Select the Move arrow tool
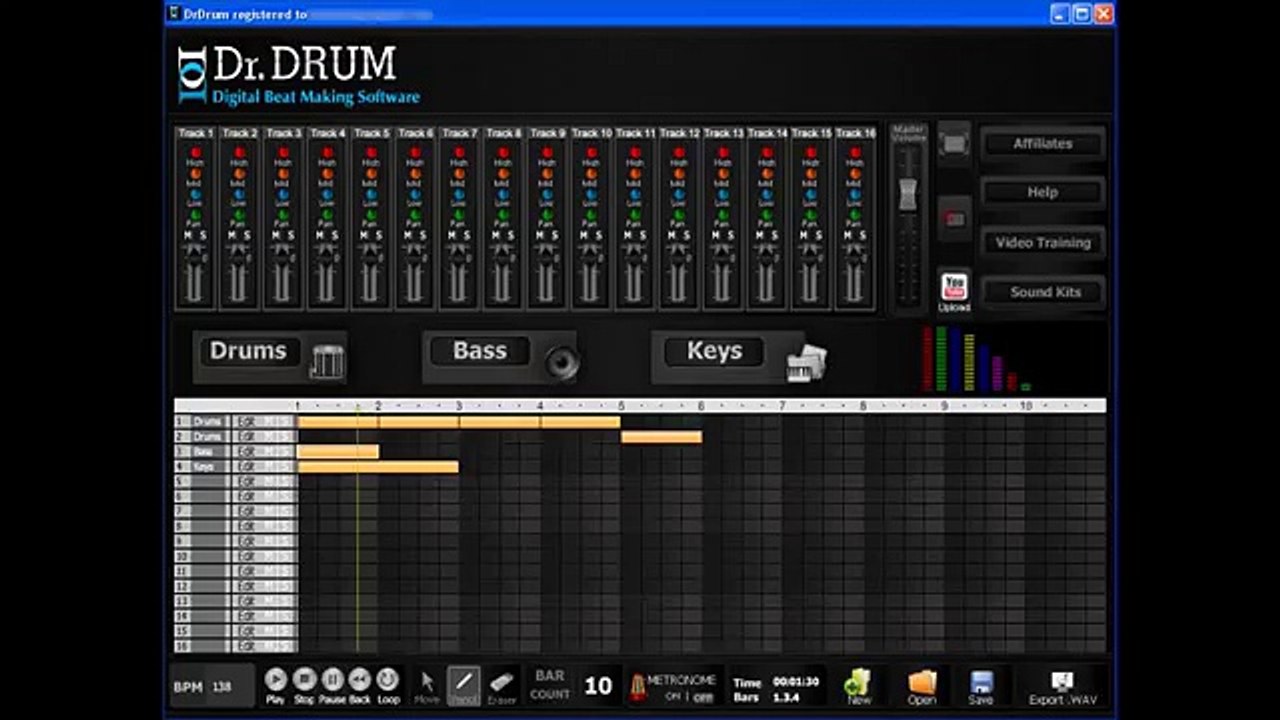 (427, 685)
